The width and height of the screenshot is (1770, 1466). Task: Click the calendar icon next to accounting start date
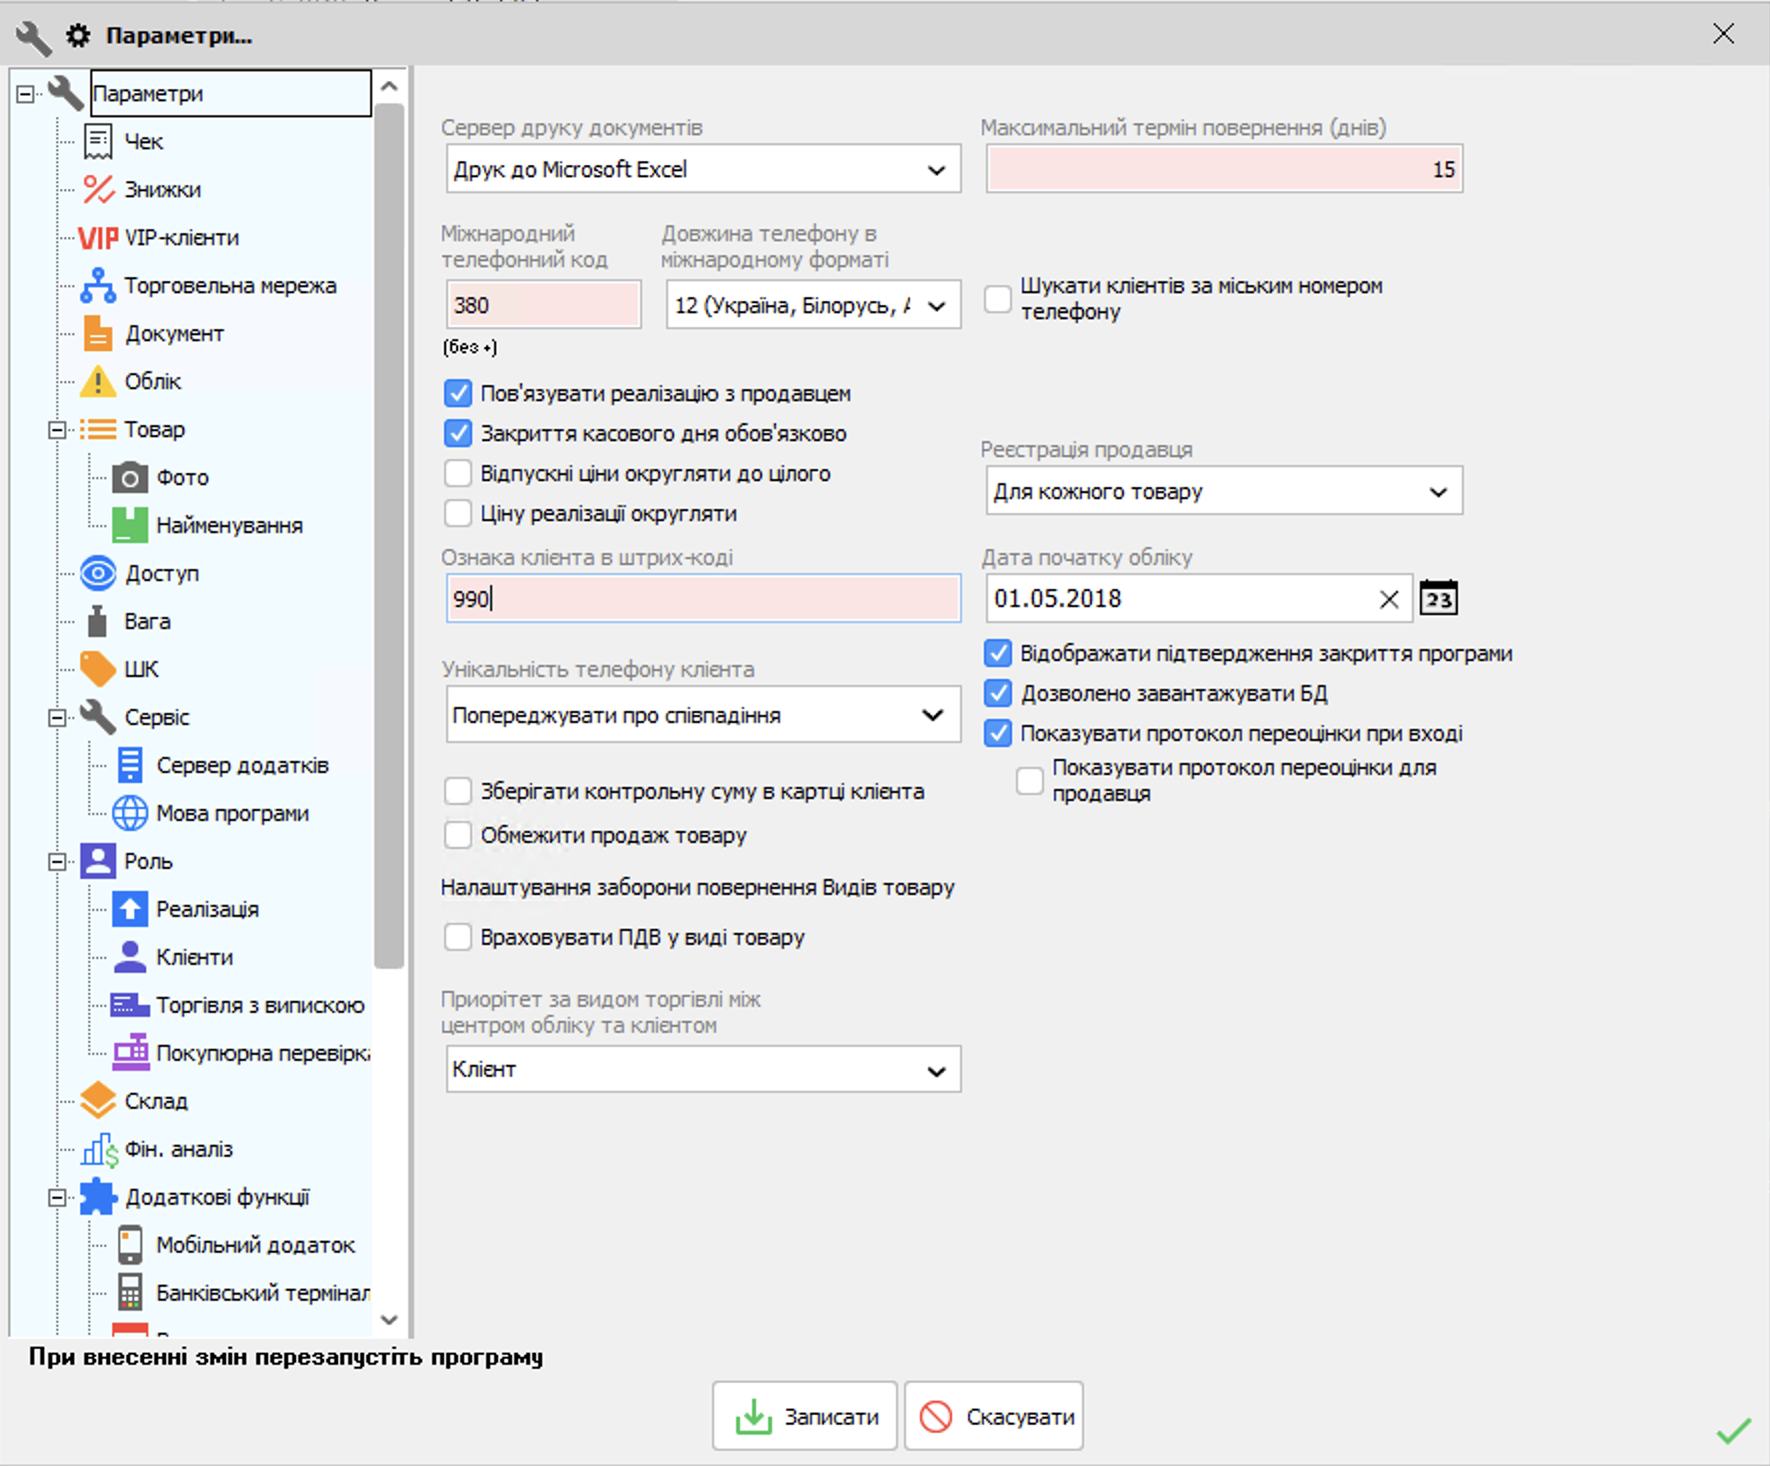tap(1438, 598)
